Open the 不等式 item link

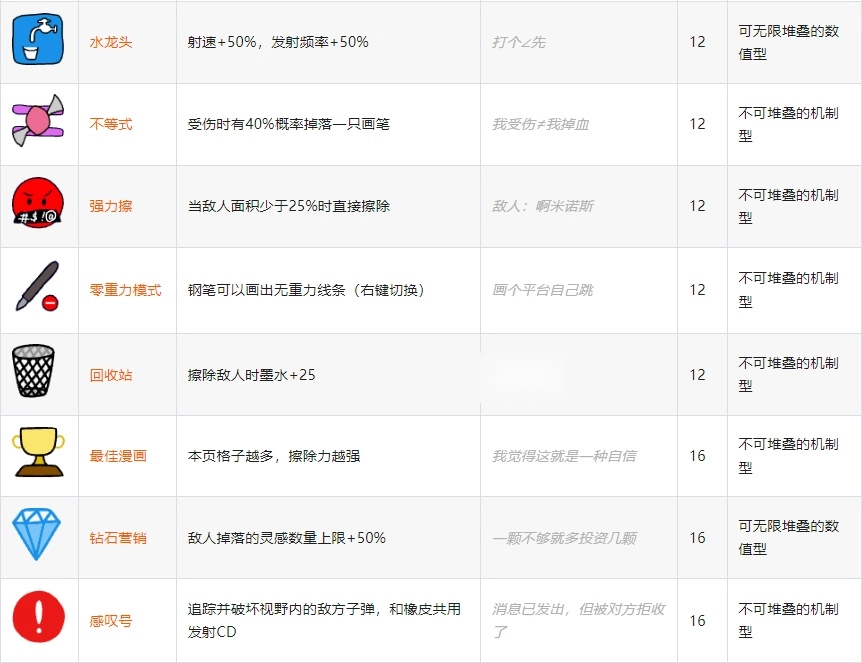111,124
